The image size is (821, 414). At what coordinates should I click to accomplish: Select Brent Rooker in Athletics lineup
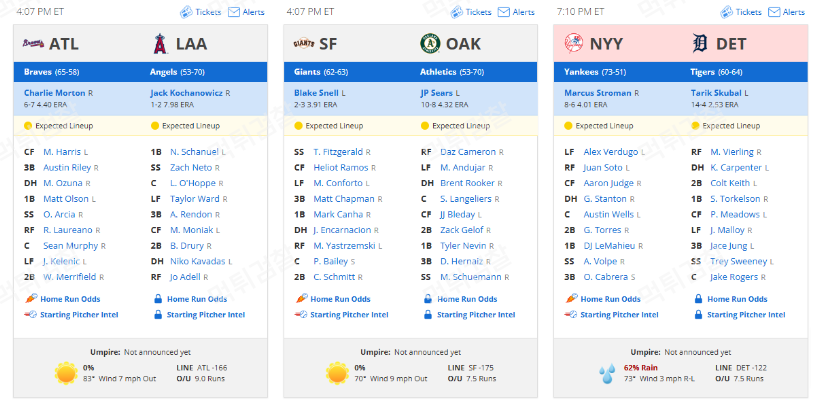pos(468,183)
